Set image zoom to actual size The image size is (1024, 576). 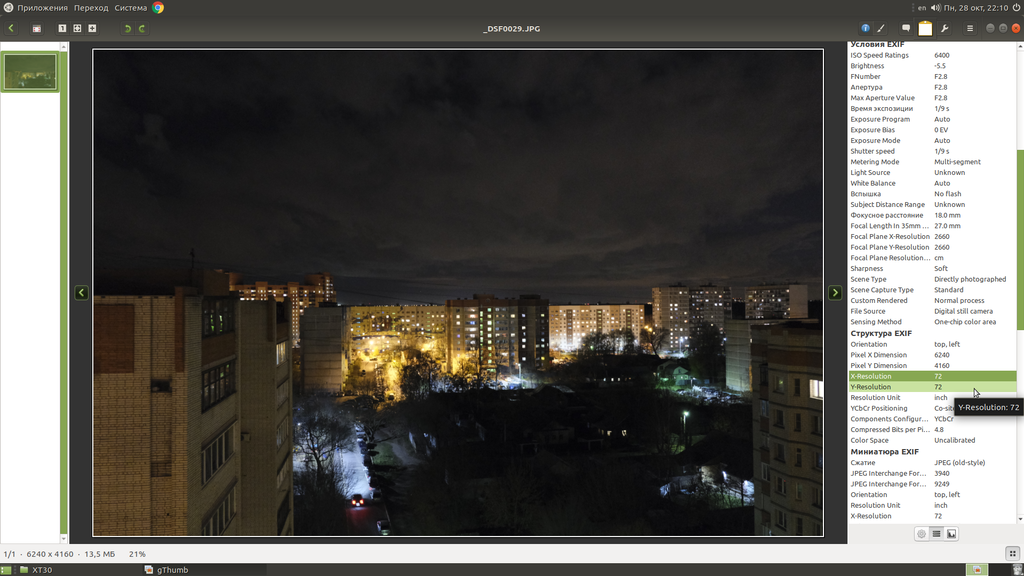[62, 28]
